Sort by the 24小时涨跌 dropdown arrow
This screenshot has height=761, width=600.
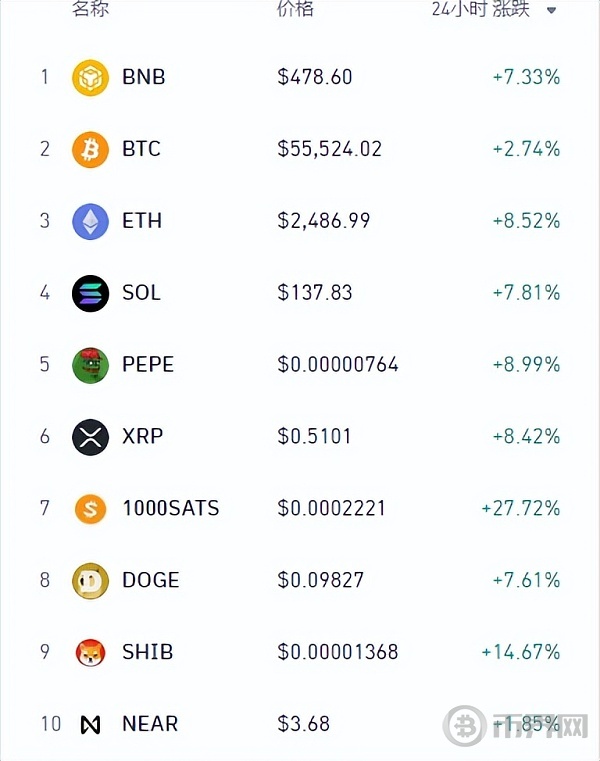coord(551,10)
